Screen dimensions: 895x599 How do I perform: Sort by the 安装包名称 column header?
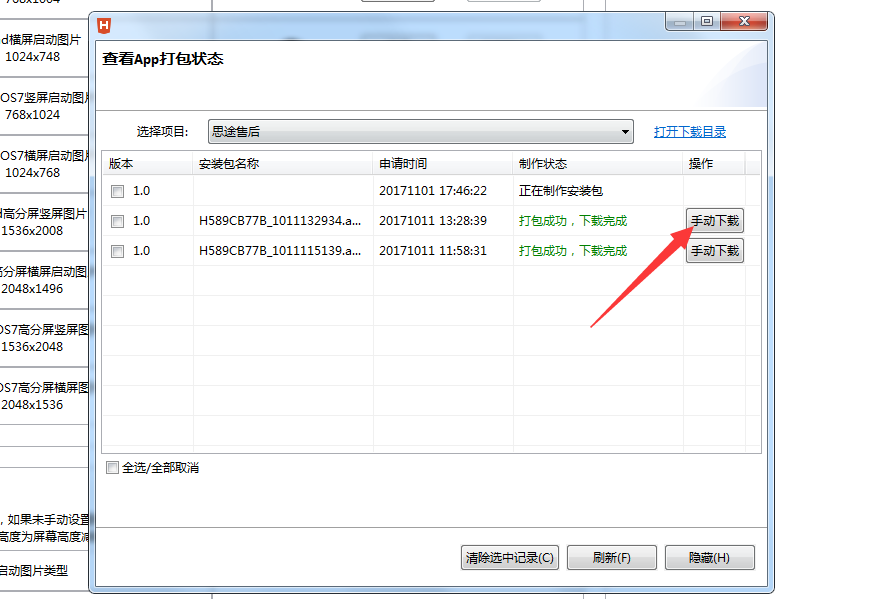[283, 164]
